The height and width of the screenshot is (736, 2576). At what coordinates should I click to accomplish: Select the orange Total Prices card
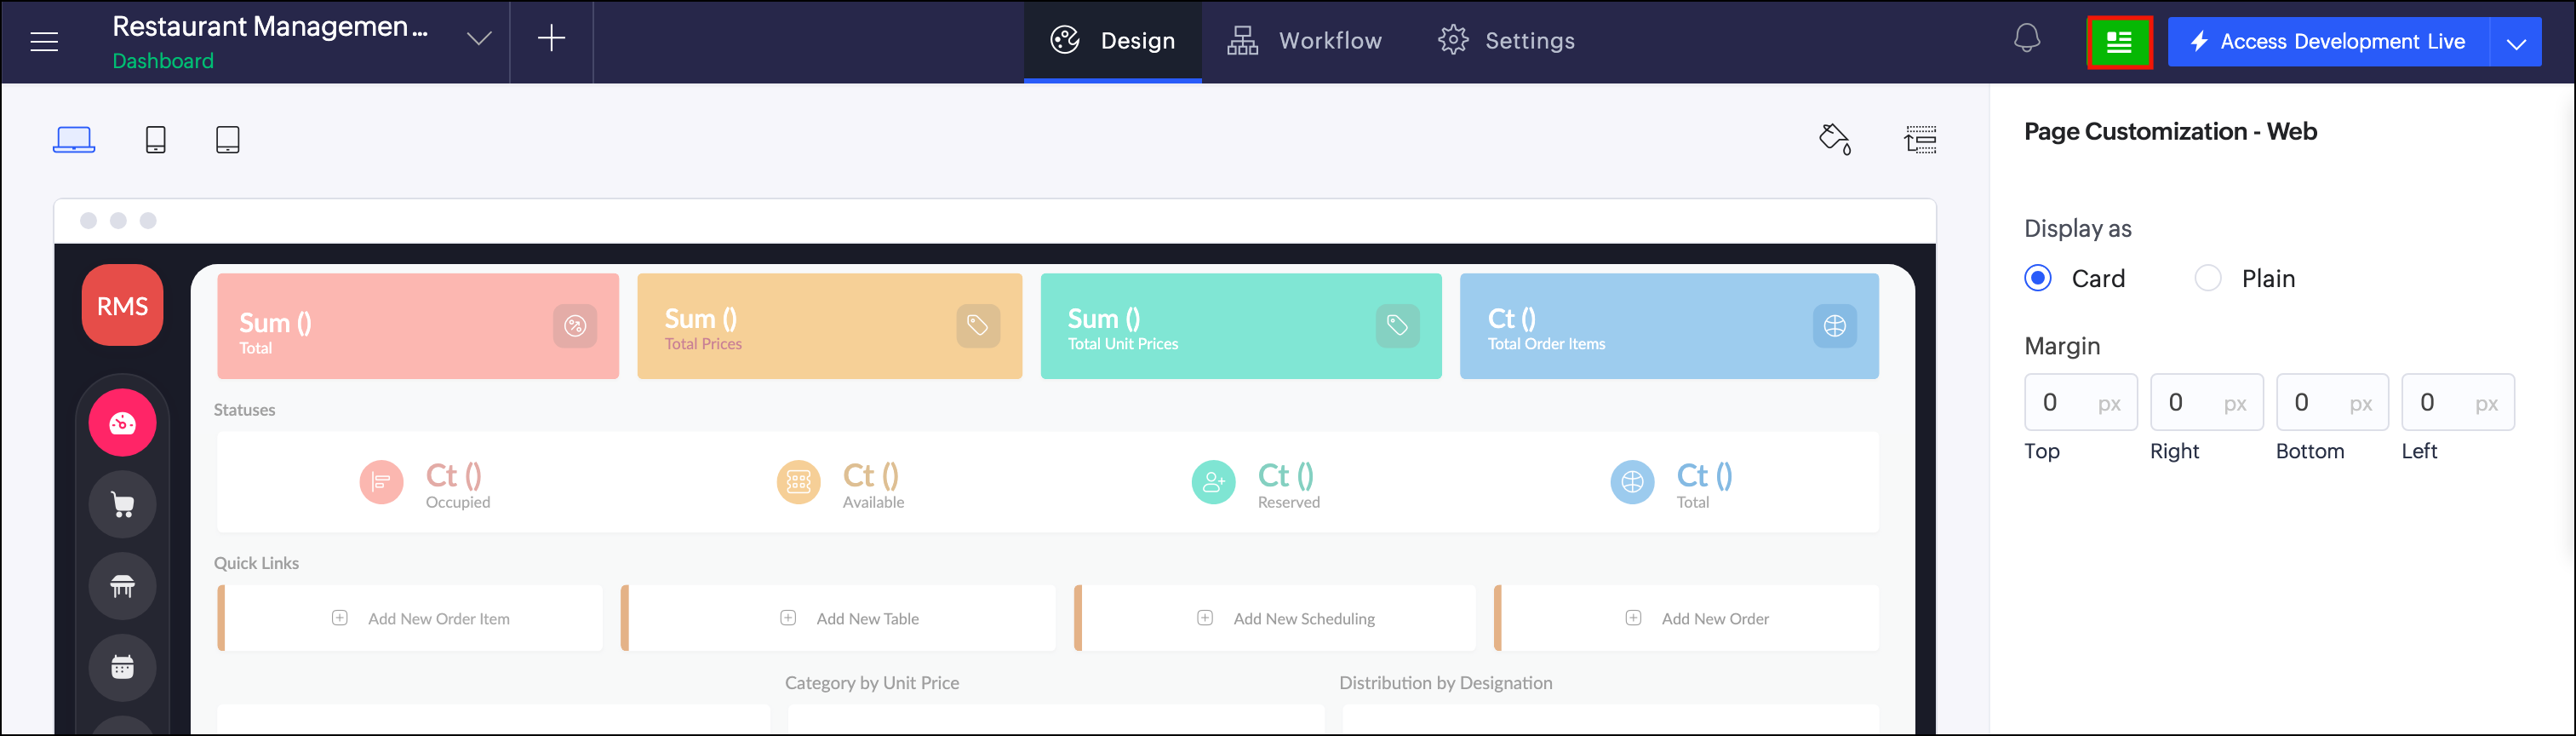[830, 326]
